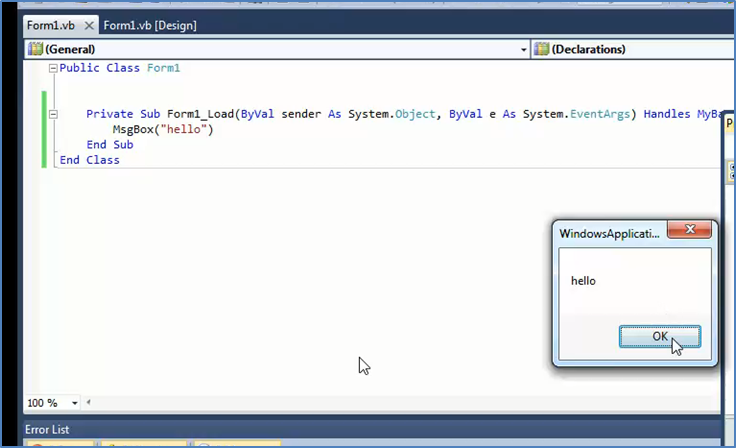Place cursor on MsgBox("hello") line

163,130
